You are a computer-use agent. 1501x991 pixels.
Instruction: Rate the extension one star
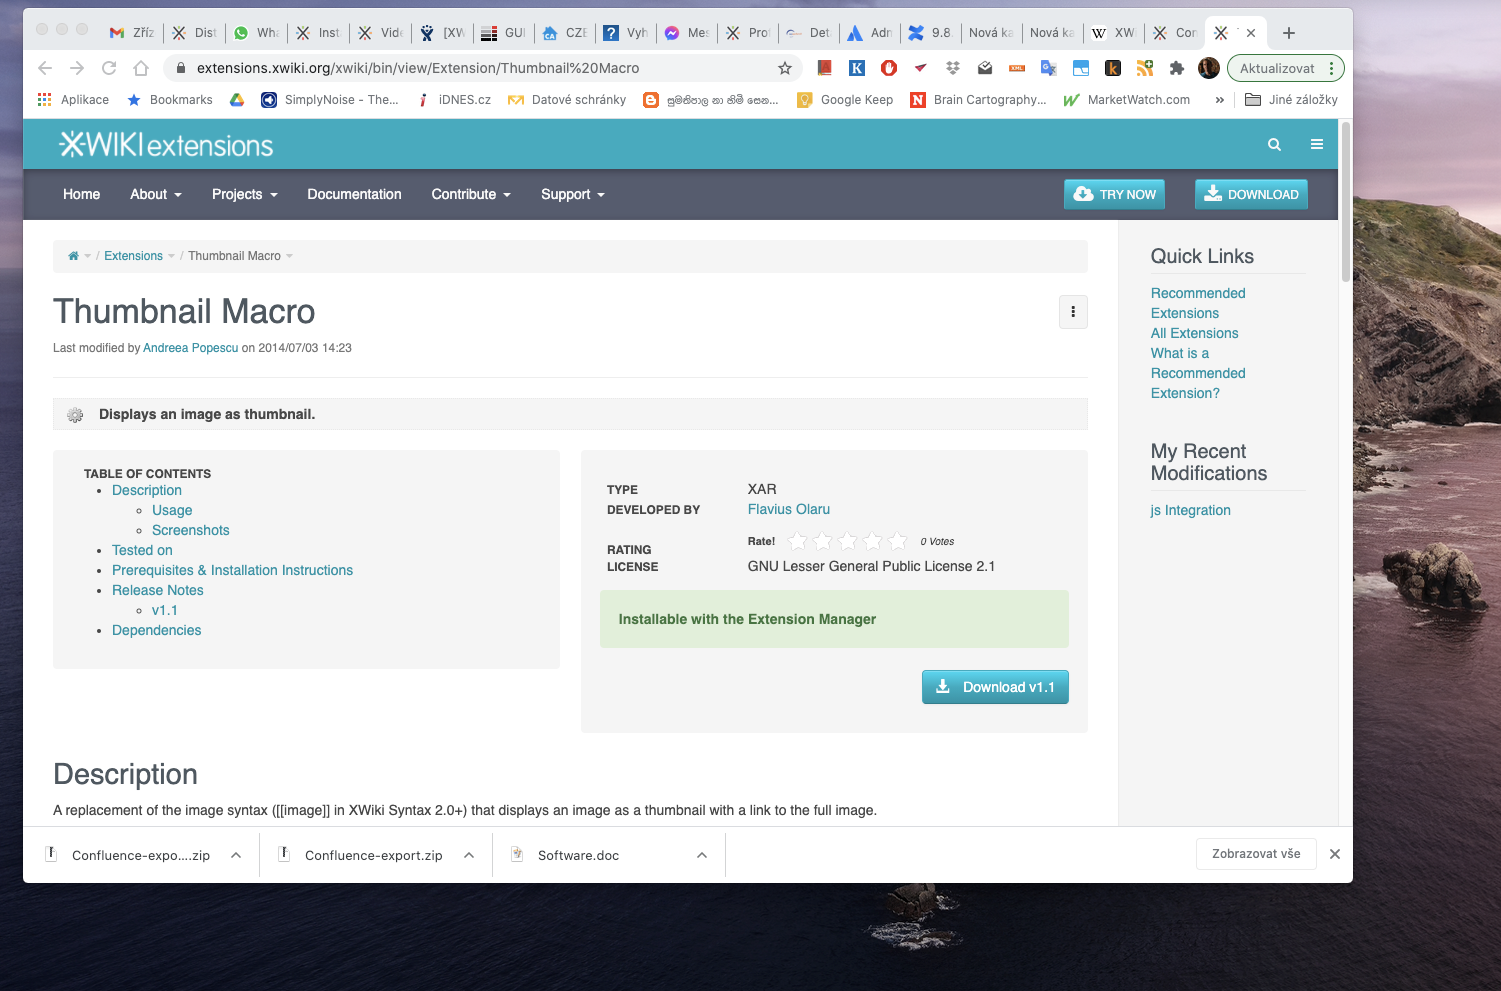798,541
